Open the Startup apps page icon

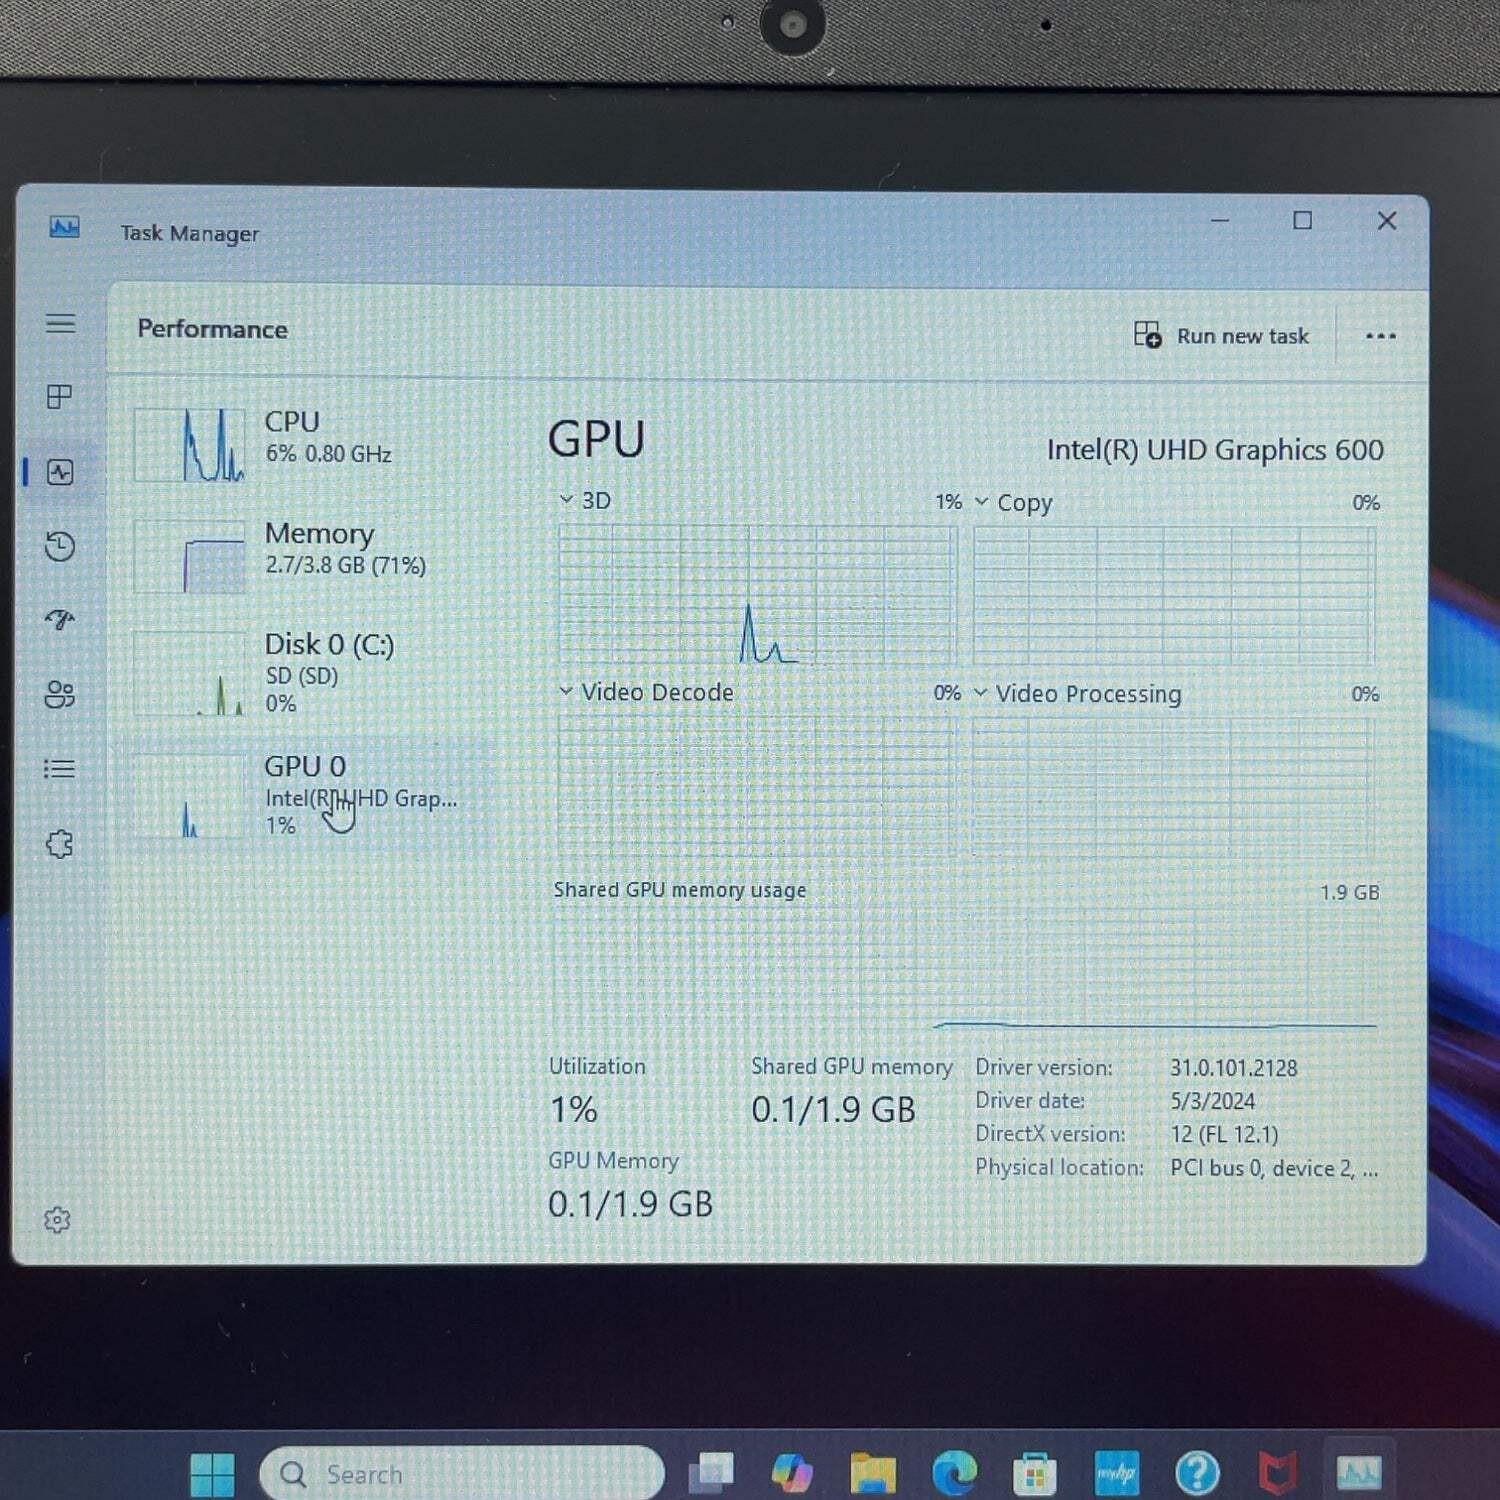tap(60, 620)
